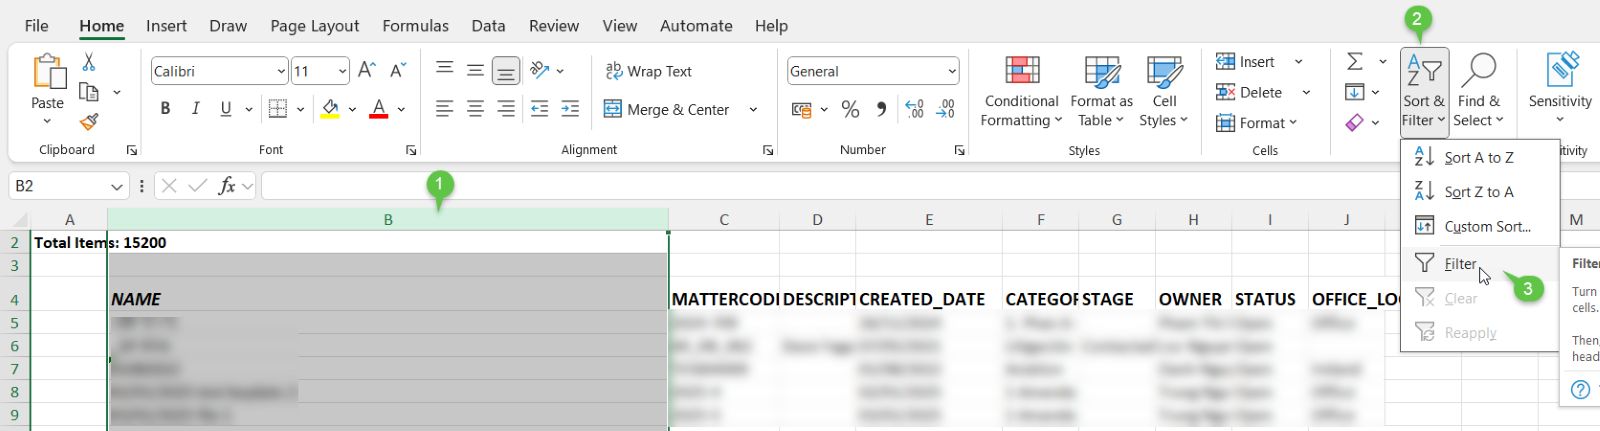The height and width of the screenshot is (431, 1600).
Task: Open fill color dropdown arrow
Action: (352, 109)
